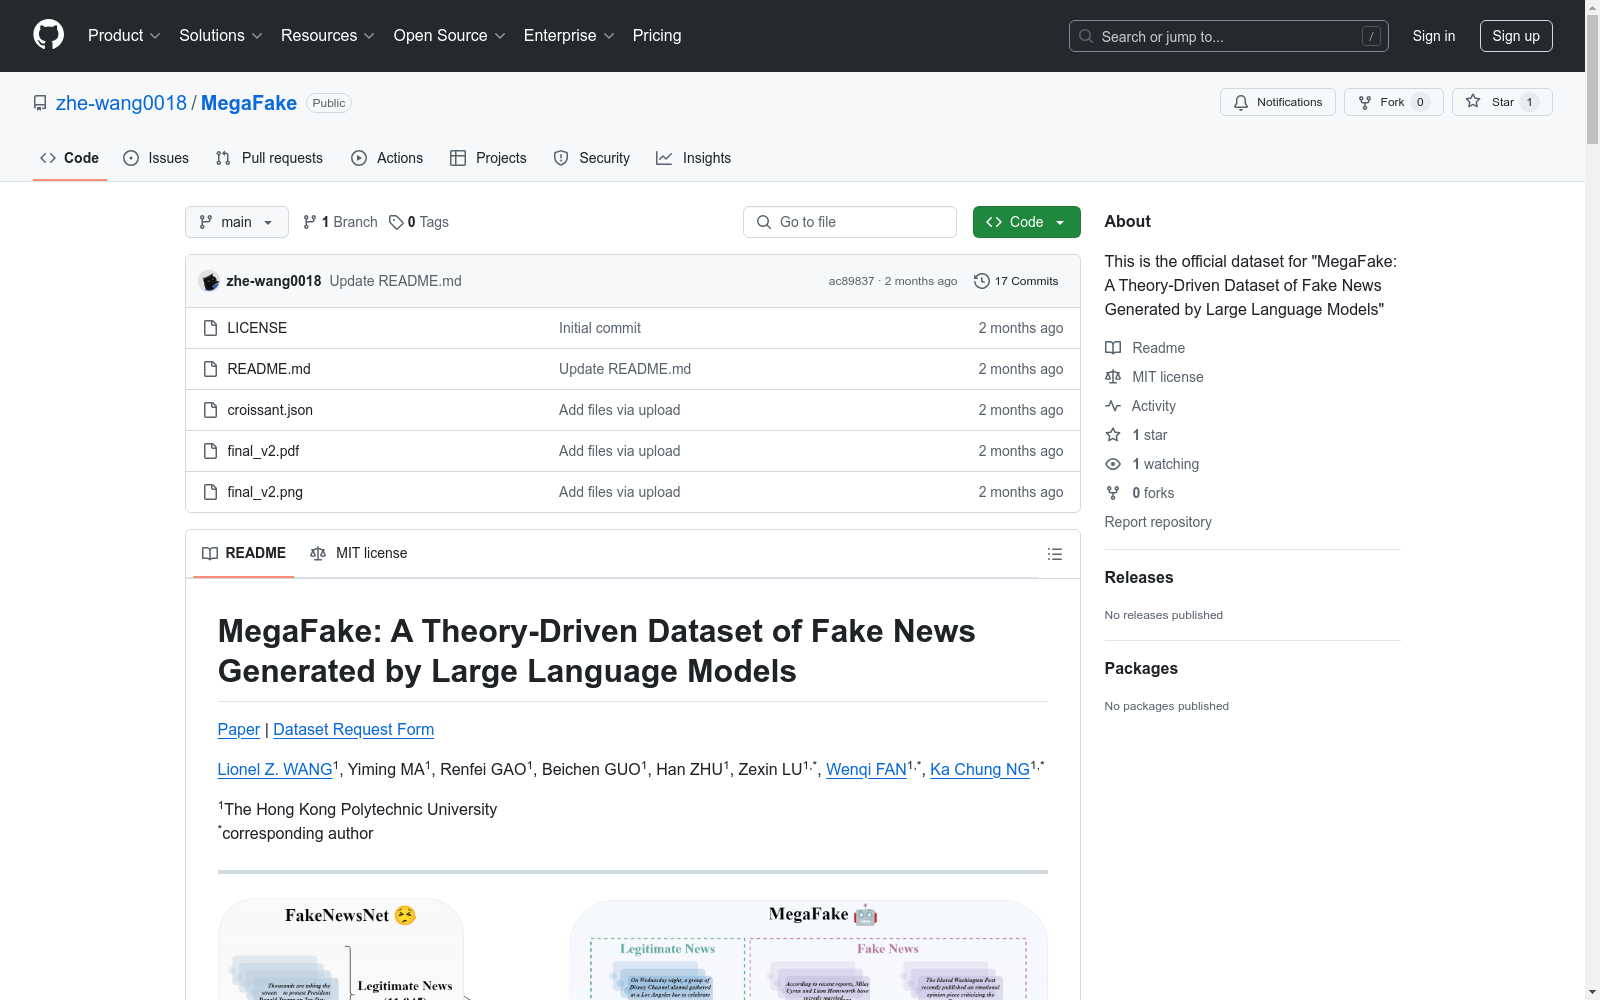Expand the Product menu
This screenshot has height=1000, width=1600.
coord(124,36)
